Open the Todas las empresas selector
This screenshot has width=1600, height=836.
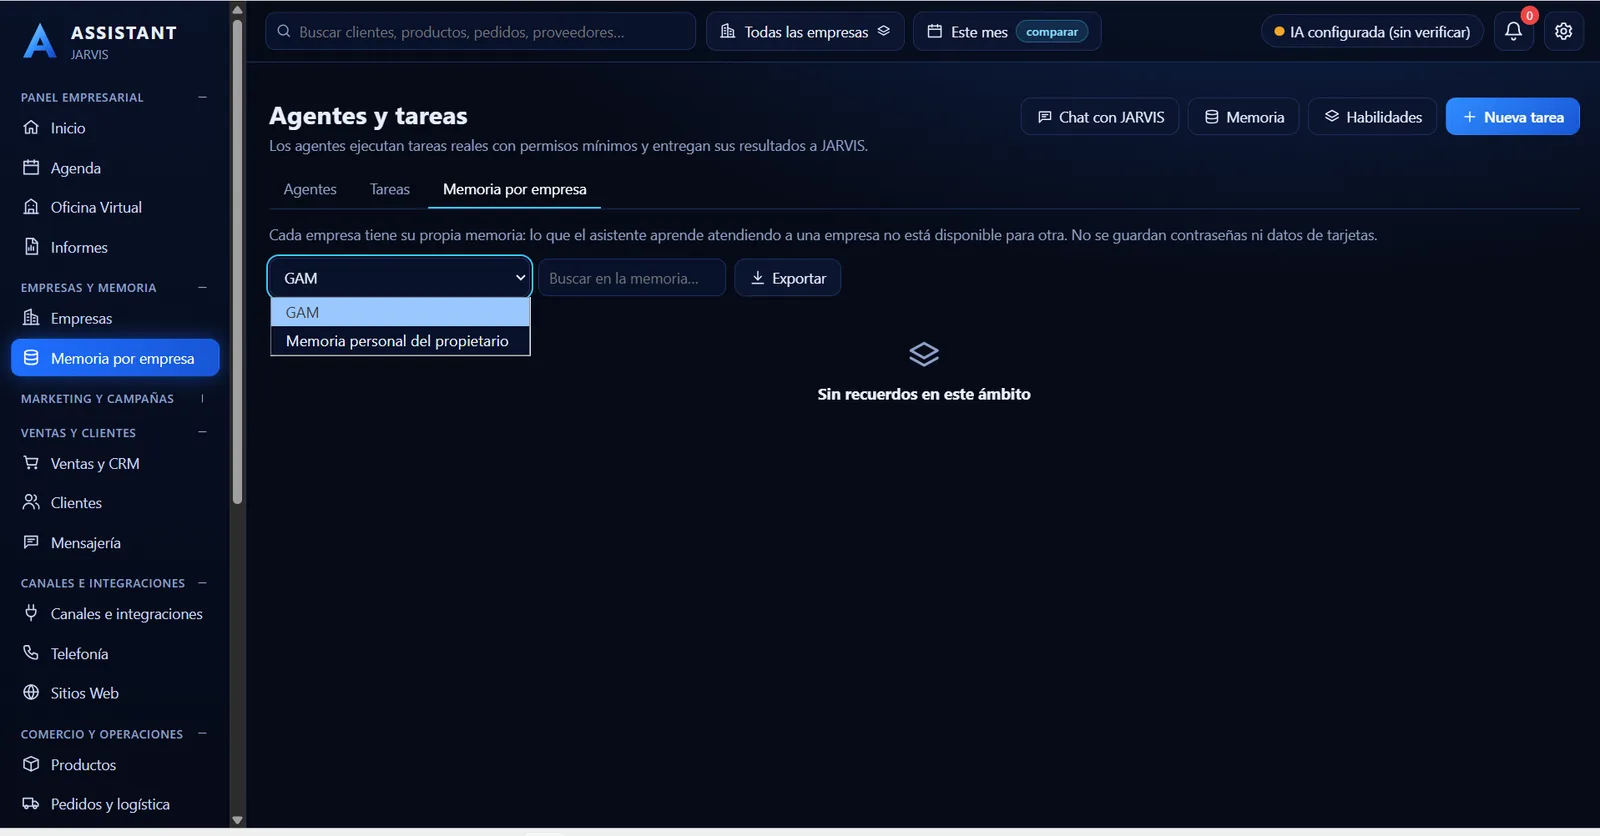(805, 31)
